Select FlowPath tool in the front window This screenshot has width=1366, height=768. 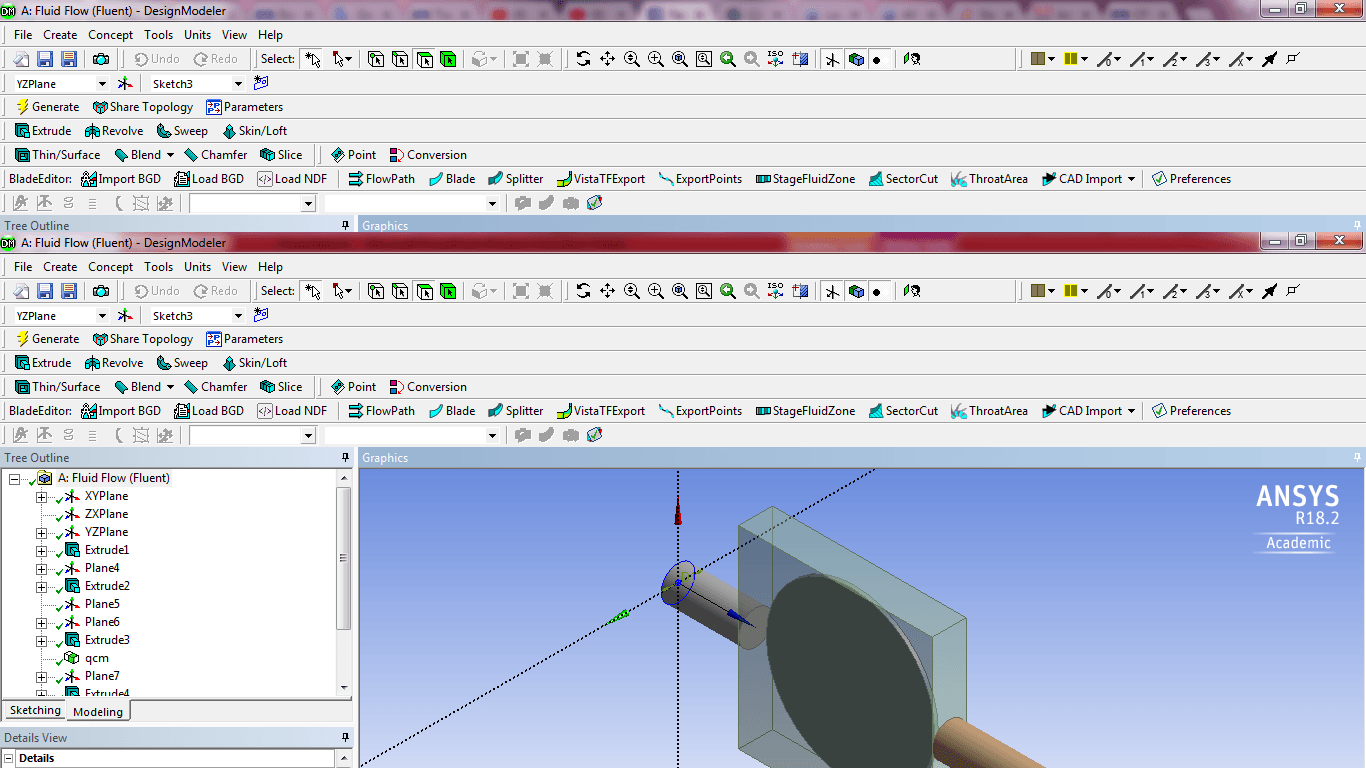381,411
